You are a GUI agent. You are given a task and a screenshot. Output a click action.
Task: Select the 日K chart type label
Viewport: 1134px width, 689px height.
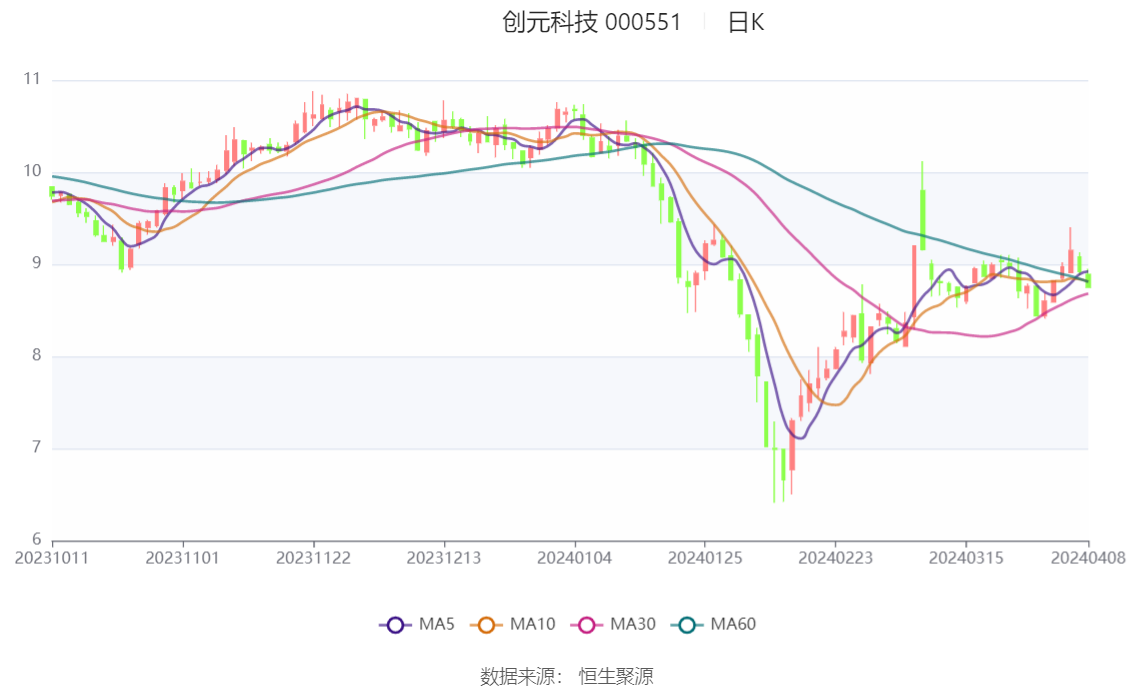(x=746, y=22)
